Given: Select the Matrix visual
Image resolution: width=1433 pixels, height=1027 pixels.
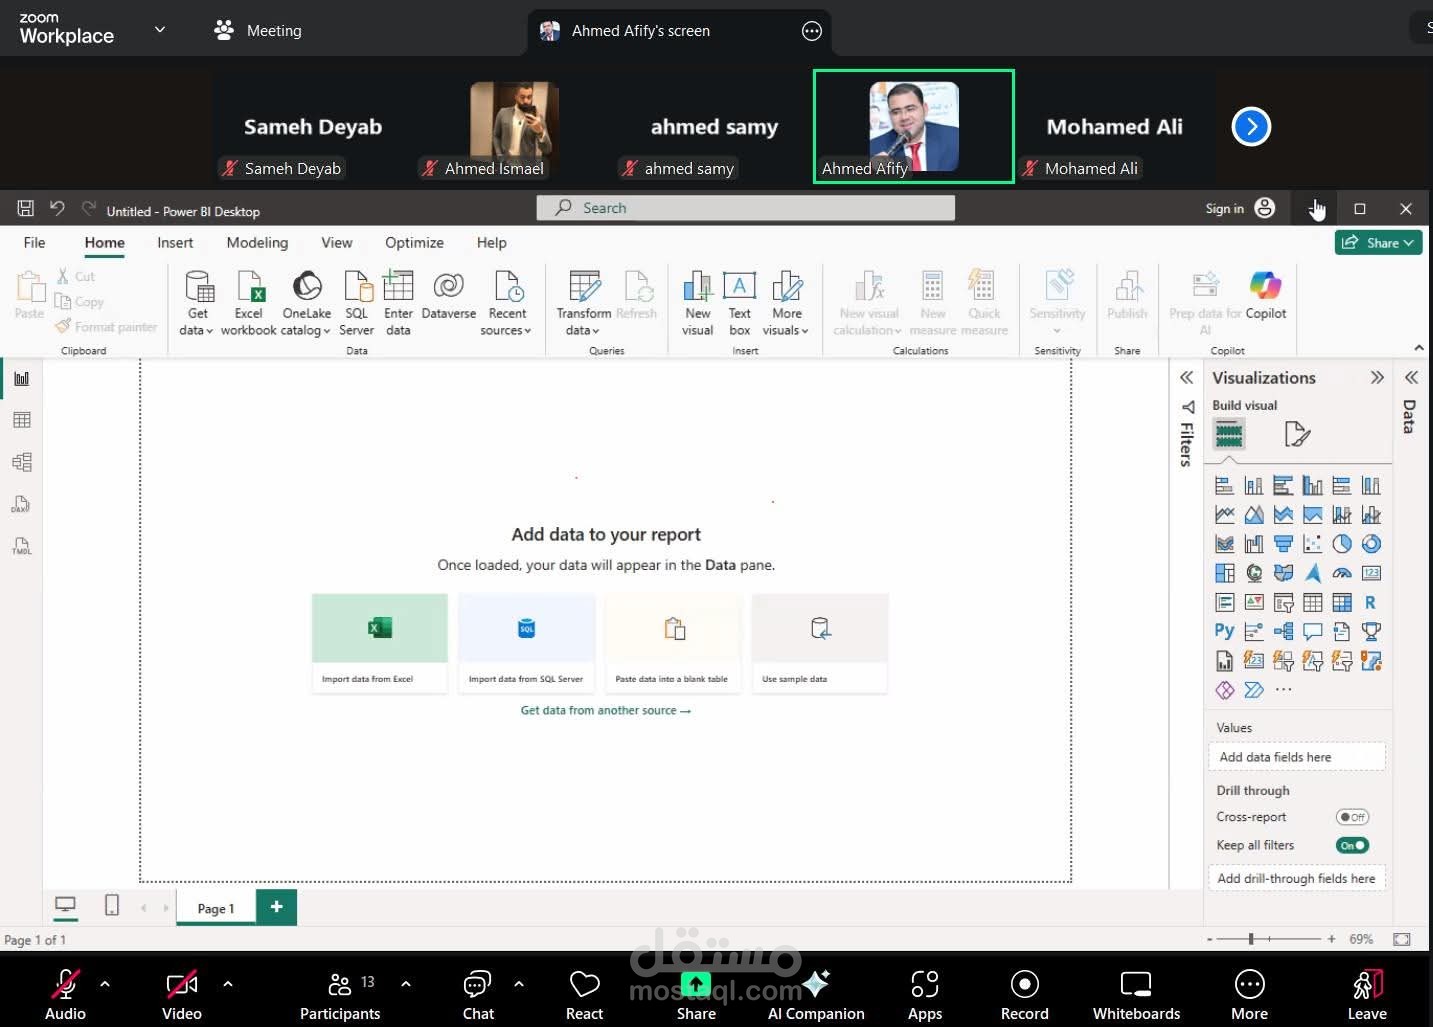Looking at the screenshot, I should tap(1342, 602).
